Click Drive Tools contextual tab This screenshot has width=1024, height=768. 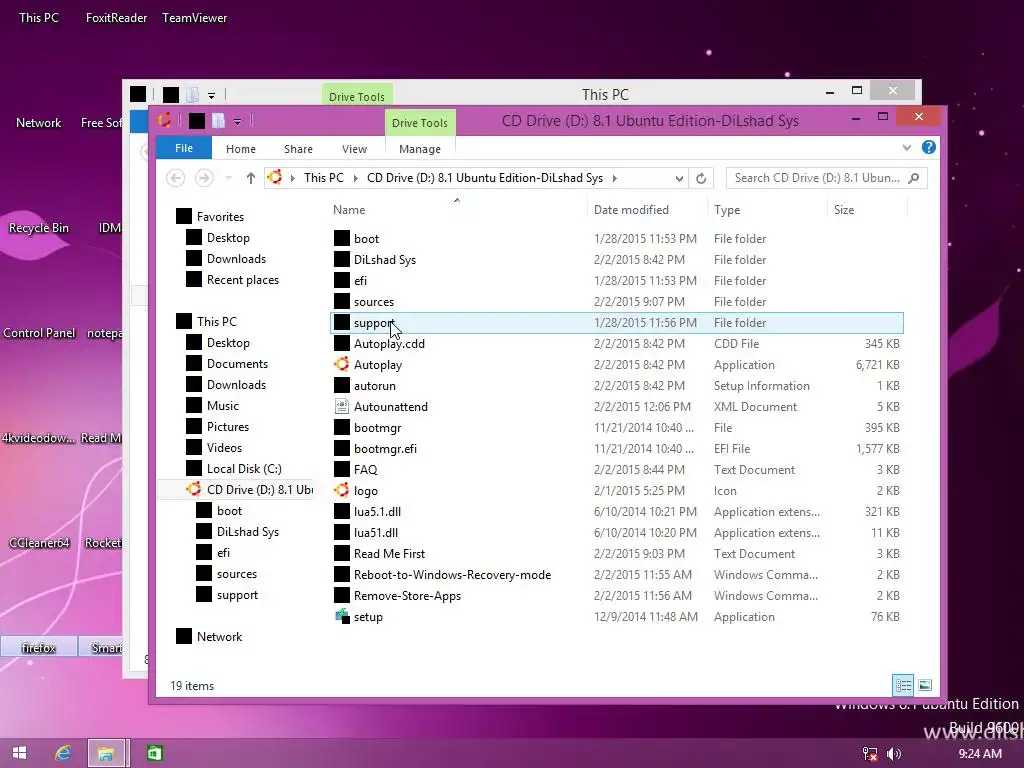click(420, 123)
